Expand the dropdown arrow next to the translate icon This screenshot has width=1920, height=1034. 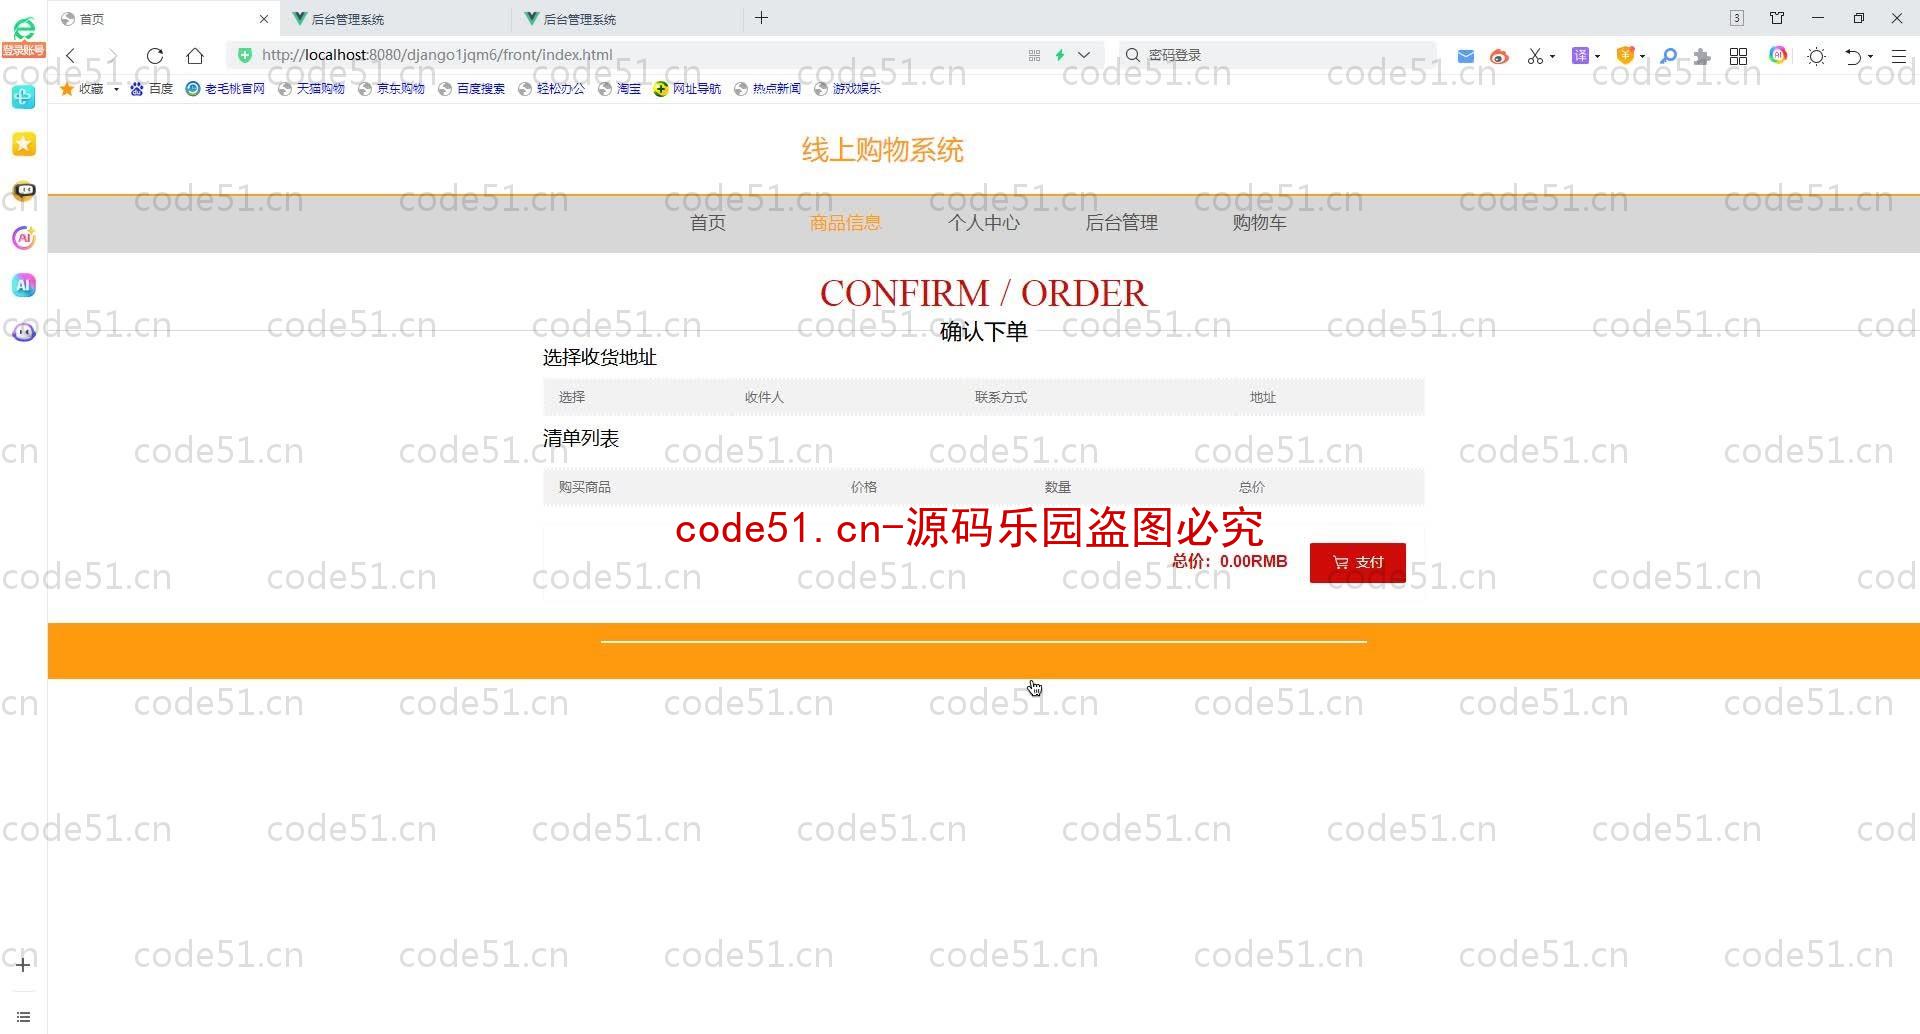pos(1597,57)
